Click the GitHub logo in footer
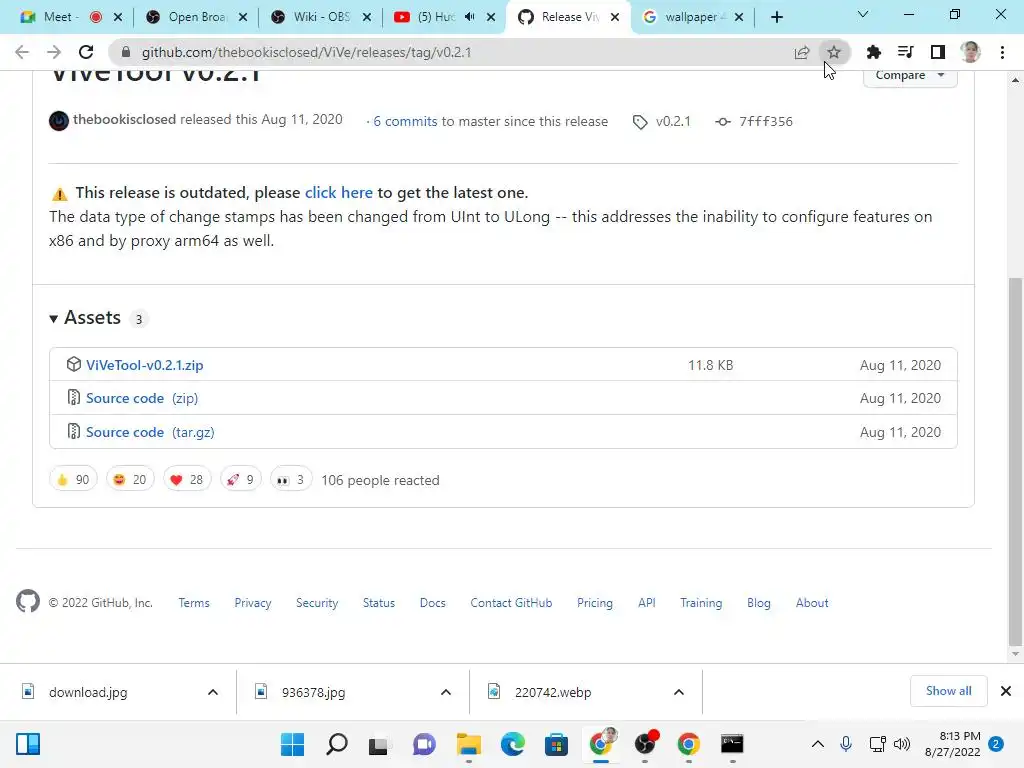 pos(27,601)
